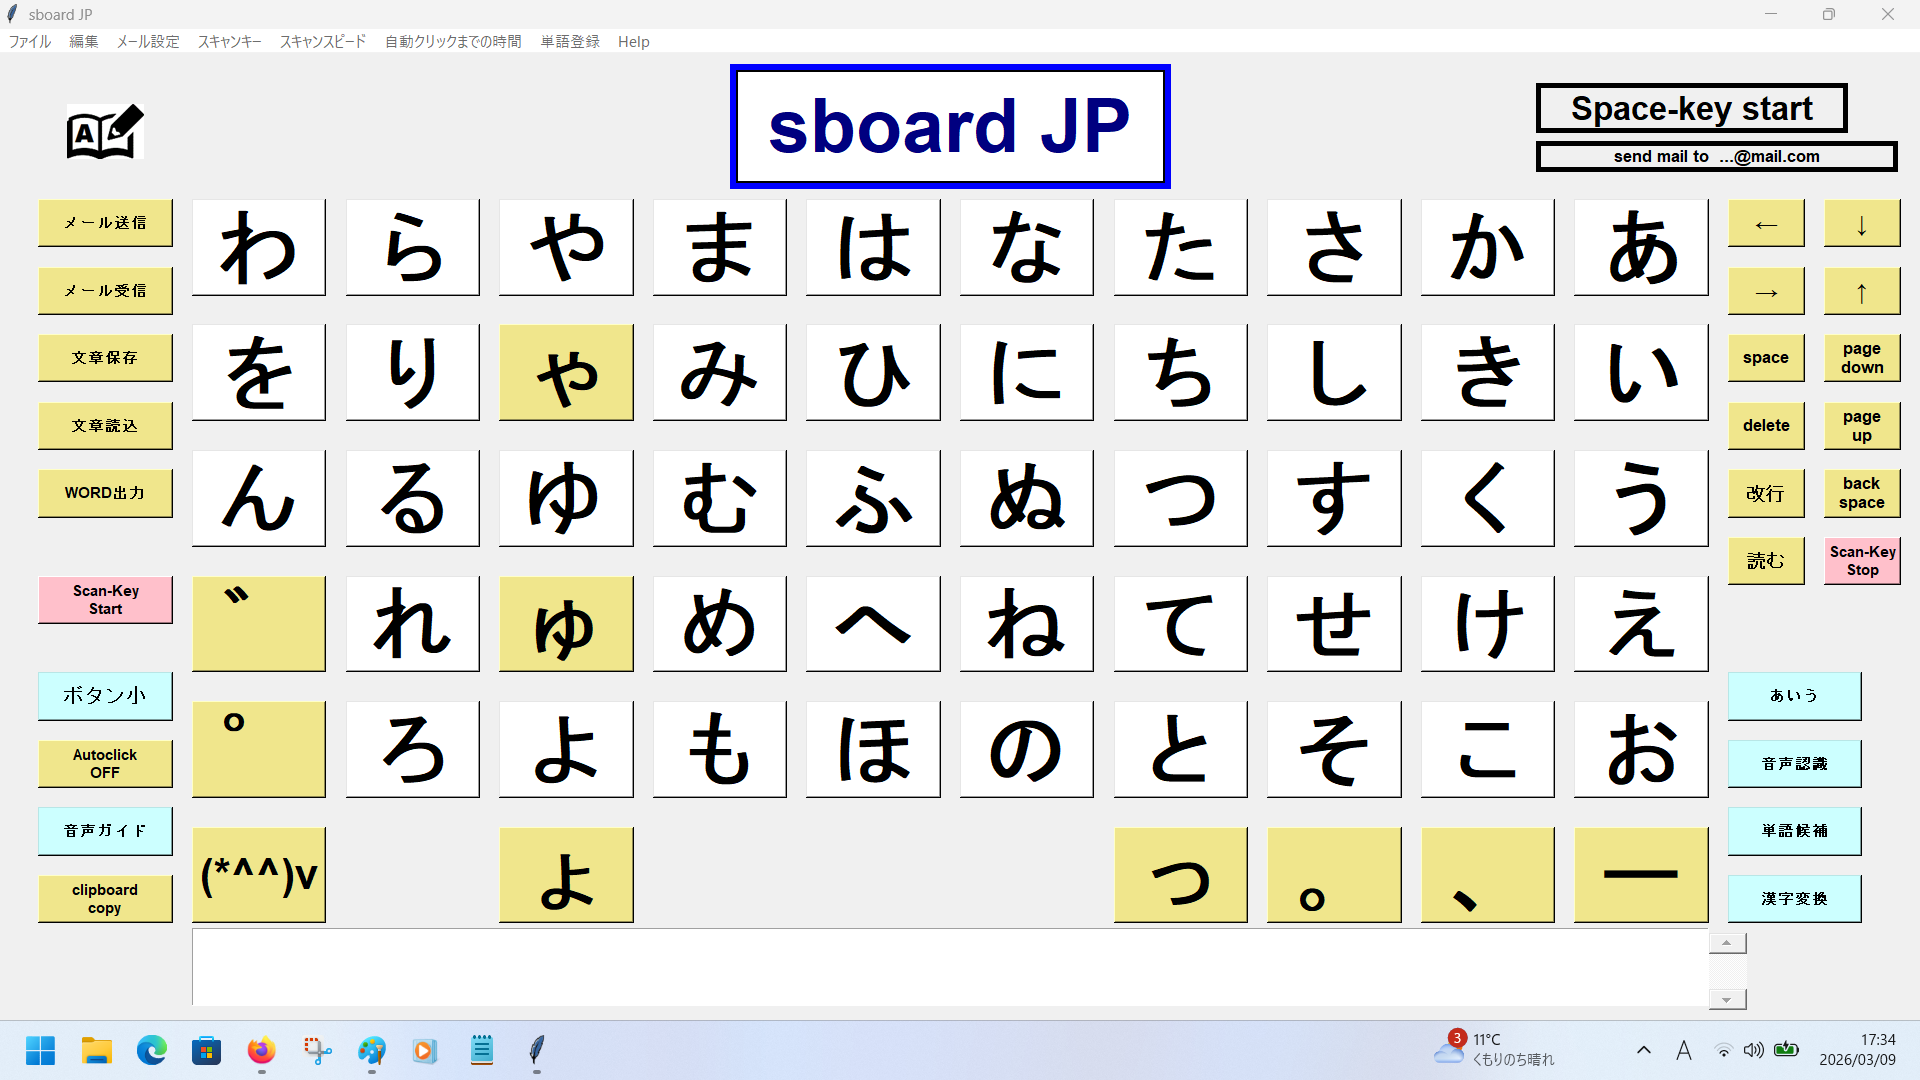Toggle the 音声ガイド voice guide button
Screen dimensions: 1920x1080
(105, 831)
